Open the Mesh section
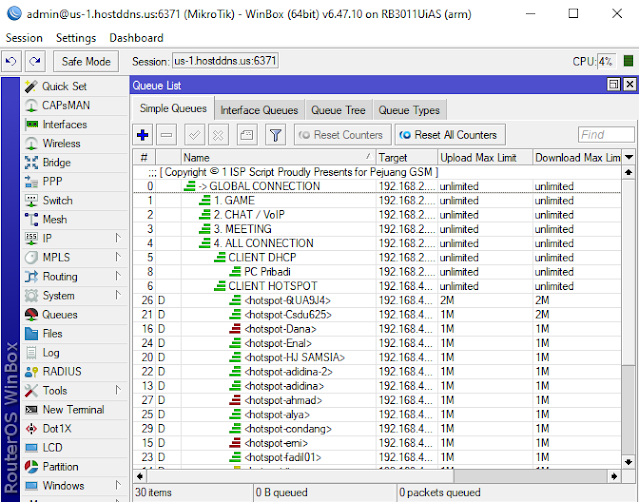Viewport: 639px width, 502px height. click(x=55, y=219)
